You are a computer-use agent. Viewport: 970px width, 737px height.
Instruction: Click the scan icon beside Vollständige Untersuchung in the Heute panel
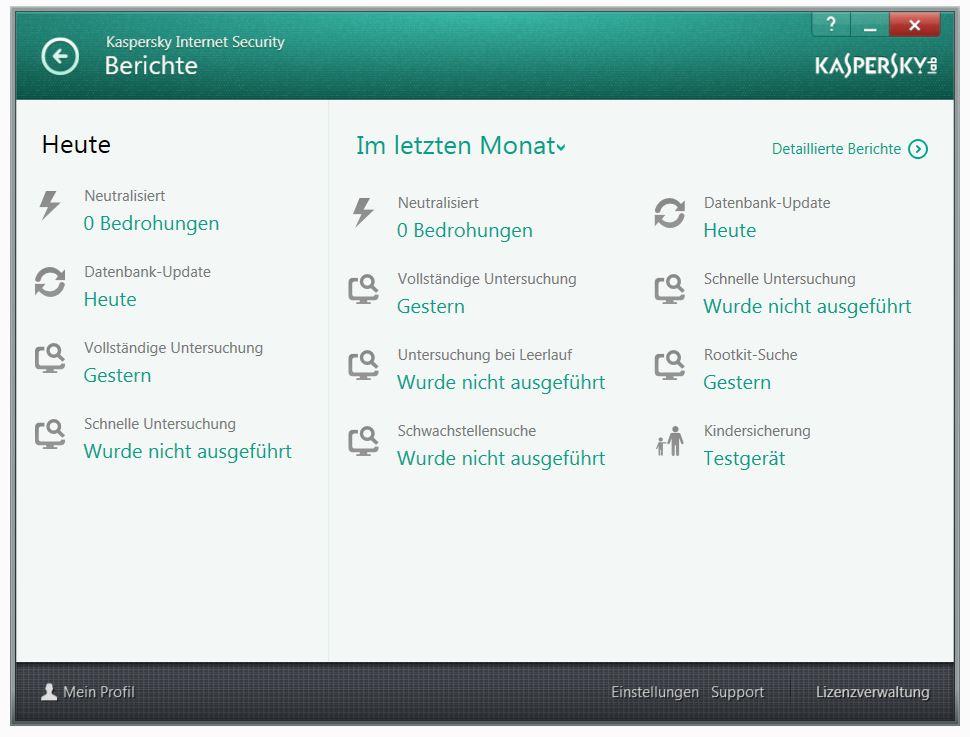50,358
